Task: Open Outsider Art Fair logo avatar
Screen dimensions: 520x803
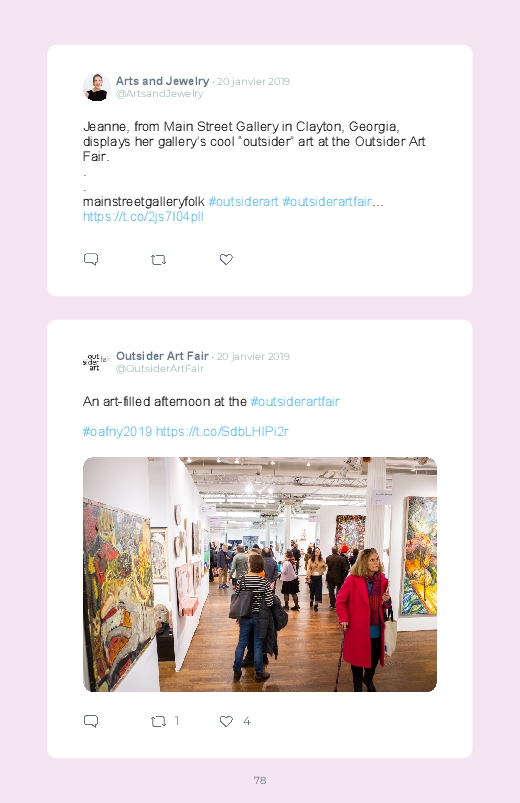Action: coord(96,362)
